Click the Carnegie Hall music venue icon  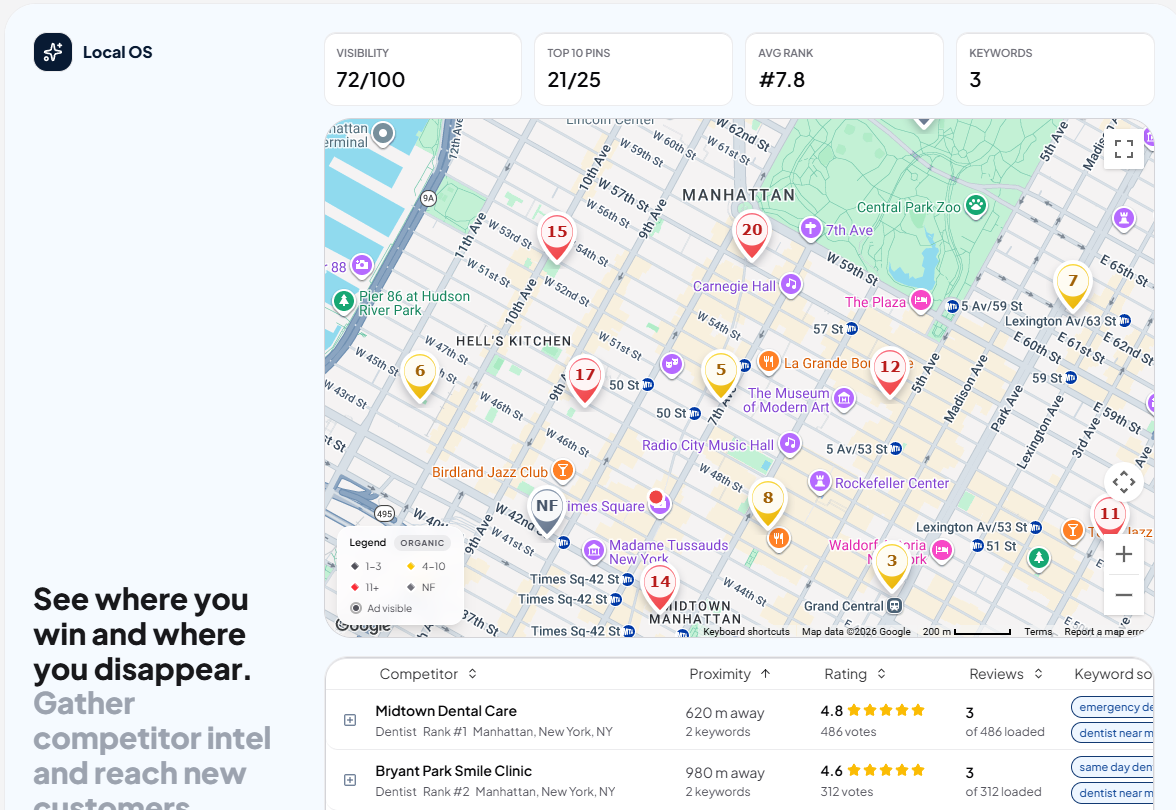(x=790, y=284)
